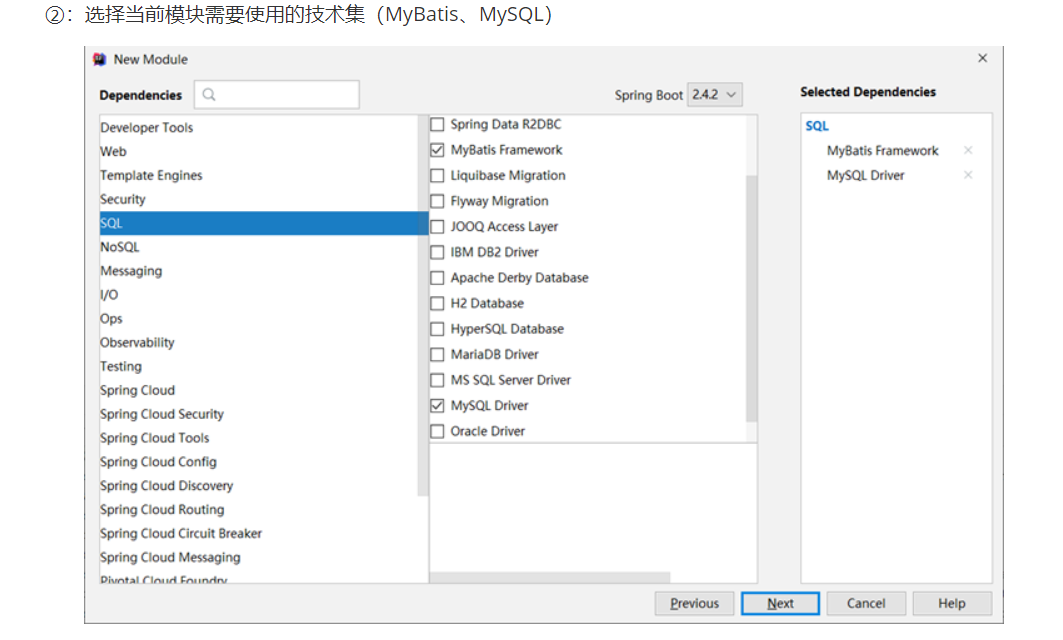Click the search magnifier icon in Dependencies field
Viewport: 1063px width, 640px height.
(209, 95)
